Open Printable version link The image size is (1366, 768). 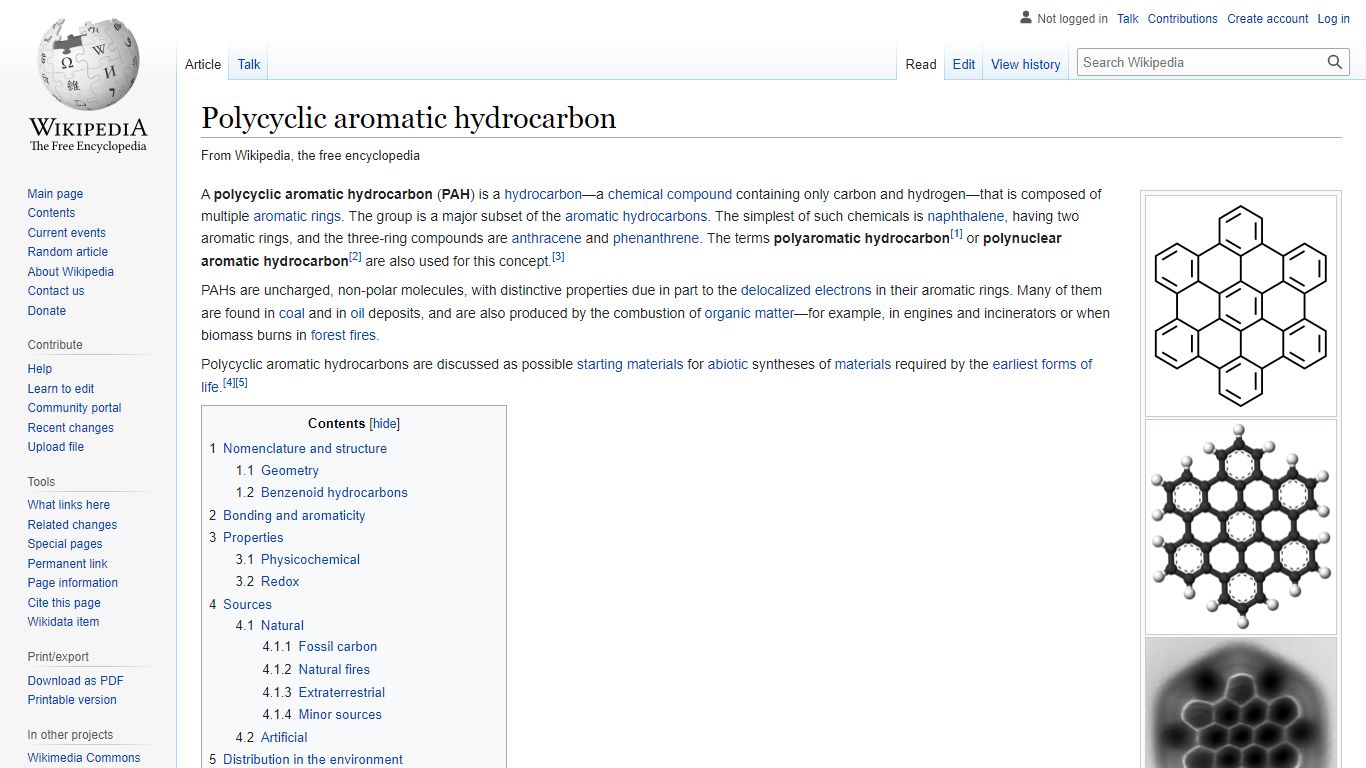pyautogui.click(x=72, y=700)
